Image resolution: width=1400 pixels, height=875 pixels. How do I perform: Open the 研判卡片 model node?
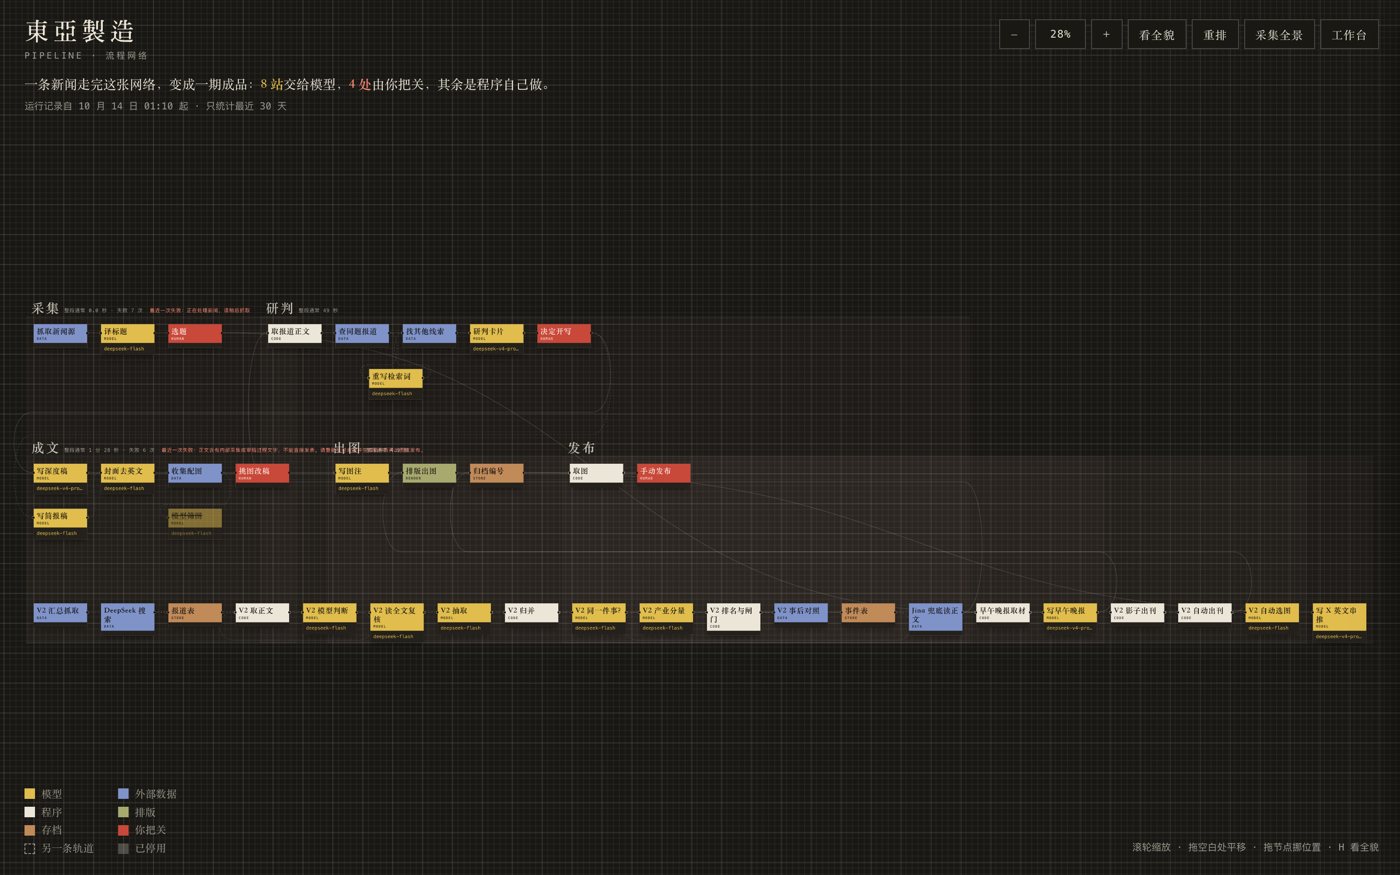pyautogui.click(x=497, y=333)
